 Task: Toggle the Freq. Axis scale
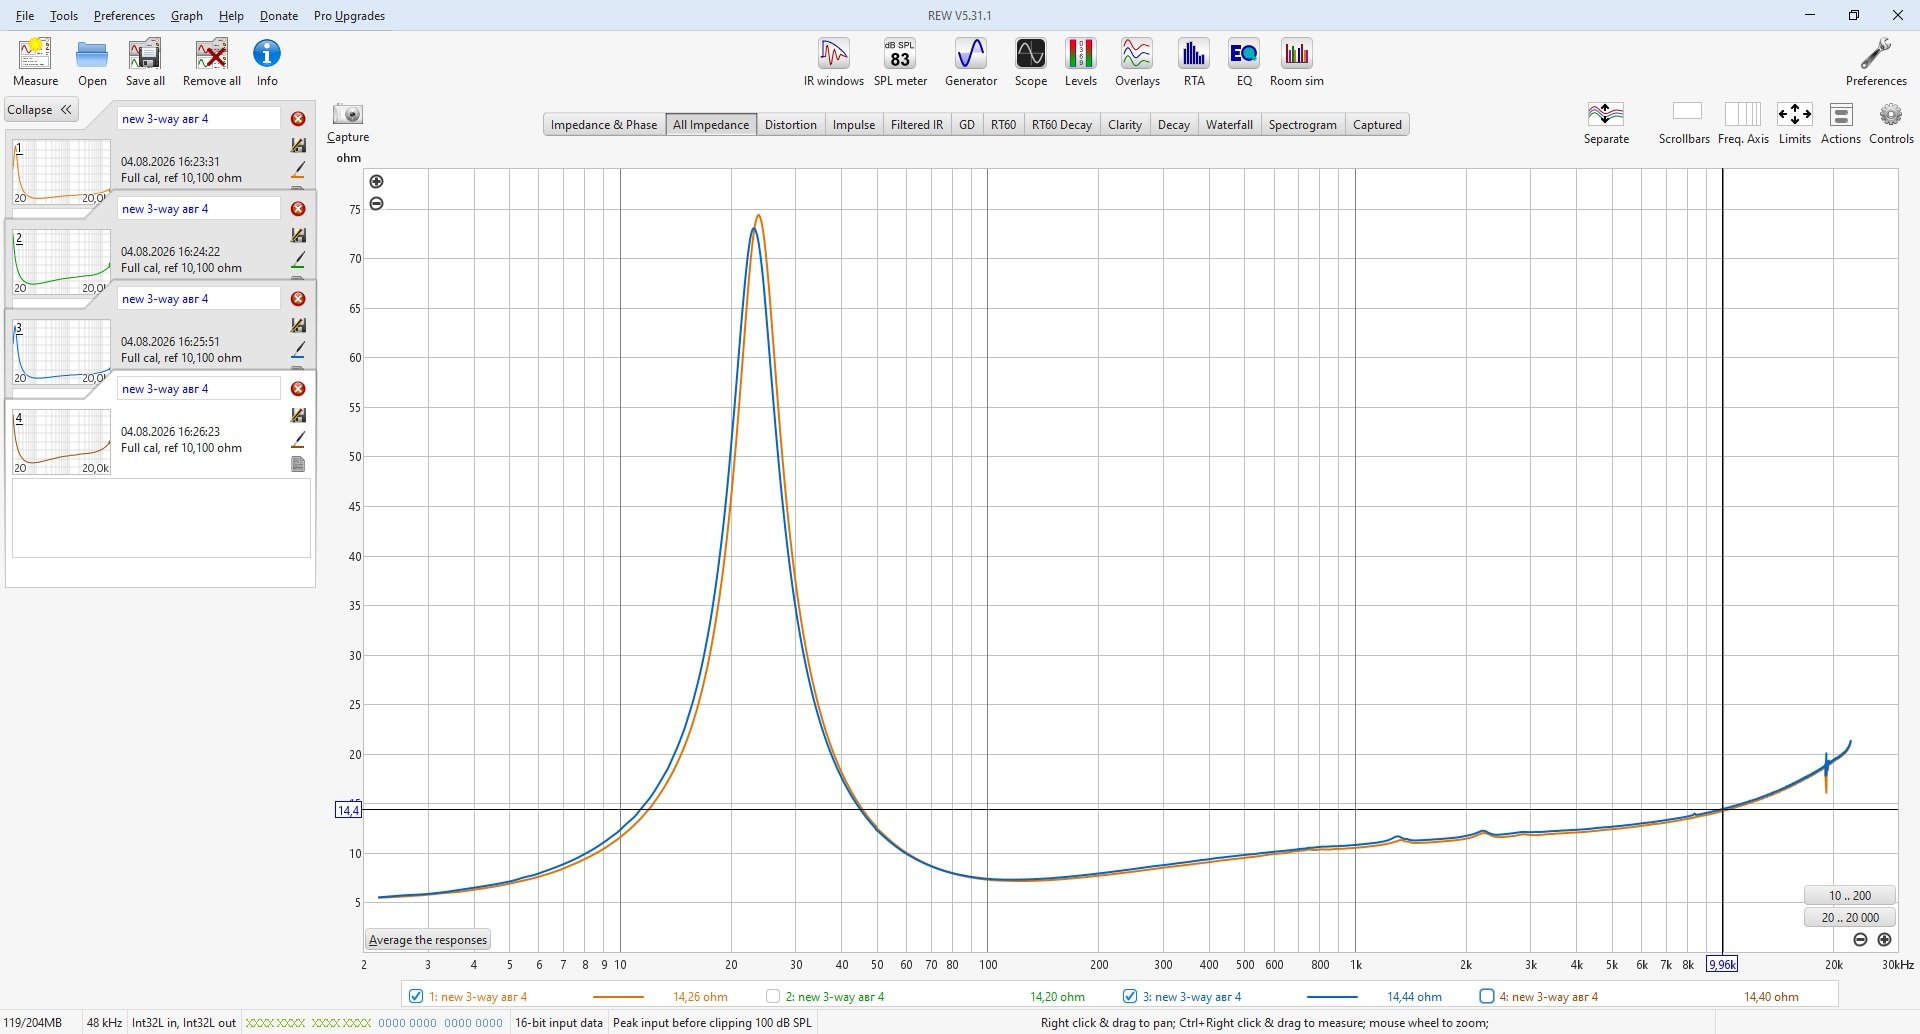point(1743,123)
